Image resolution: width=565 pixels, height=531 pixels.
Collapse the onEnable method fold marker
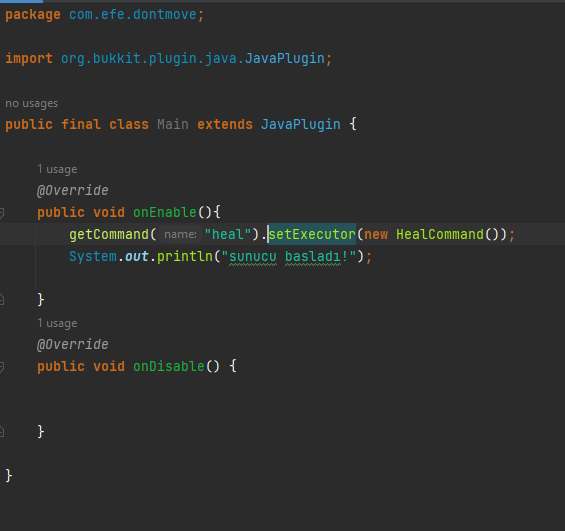click(x=1, y=213)
